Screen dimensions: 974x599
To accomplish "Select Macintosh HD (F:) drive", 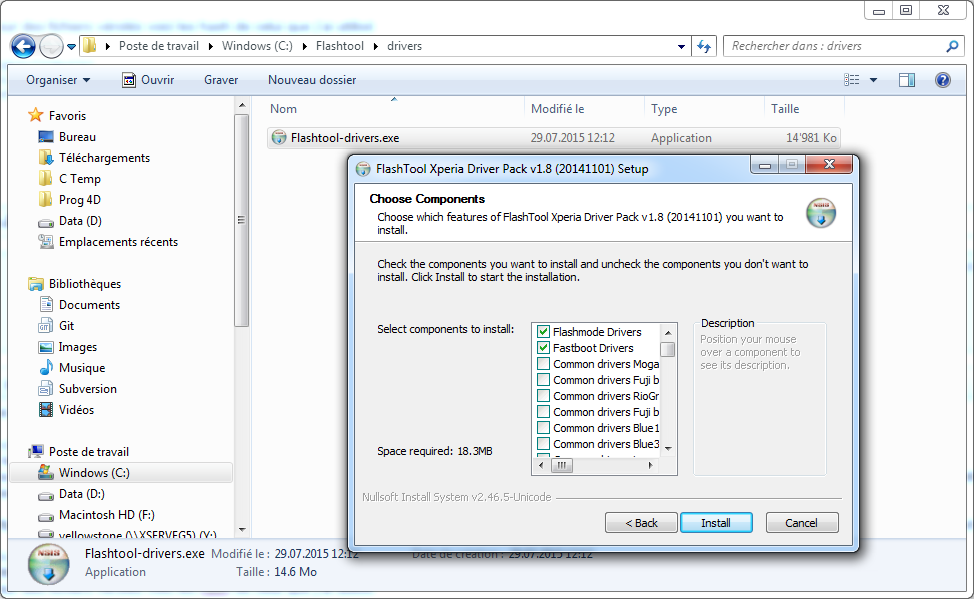I will coord(106,515).
